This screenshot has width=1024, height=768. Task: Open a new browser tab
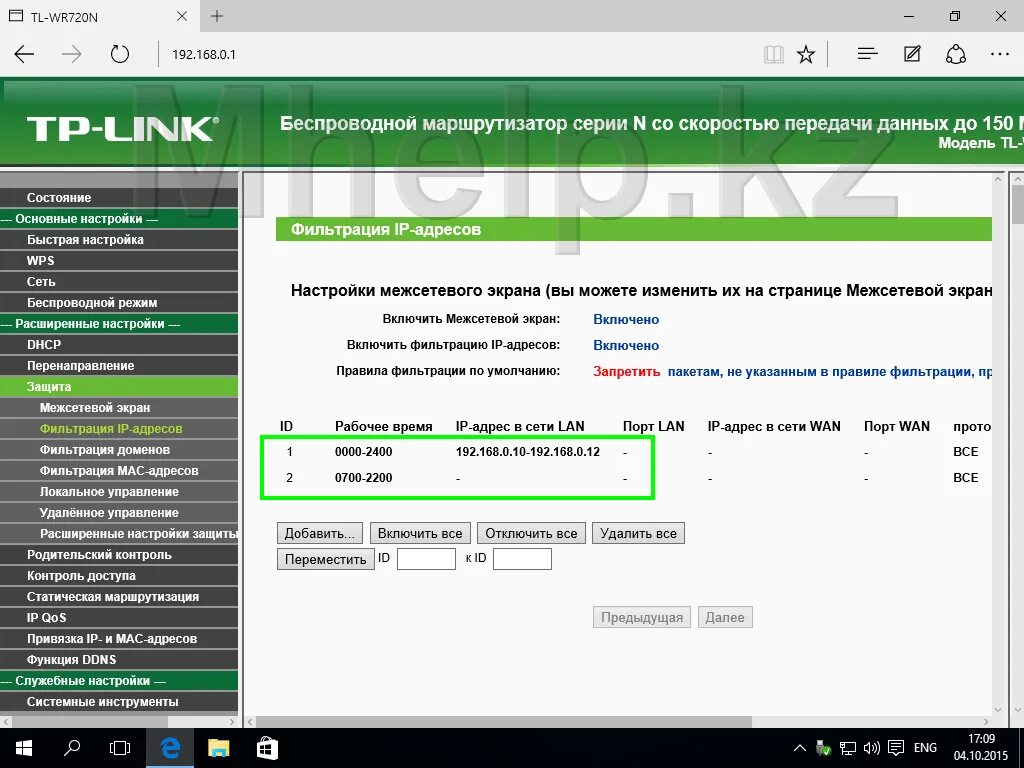click(217, 16)
